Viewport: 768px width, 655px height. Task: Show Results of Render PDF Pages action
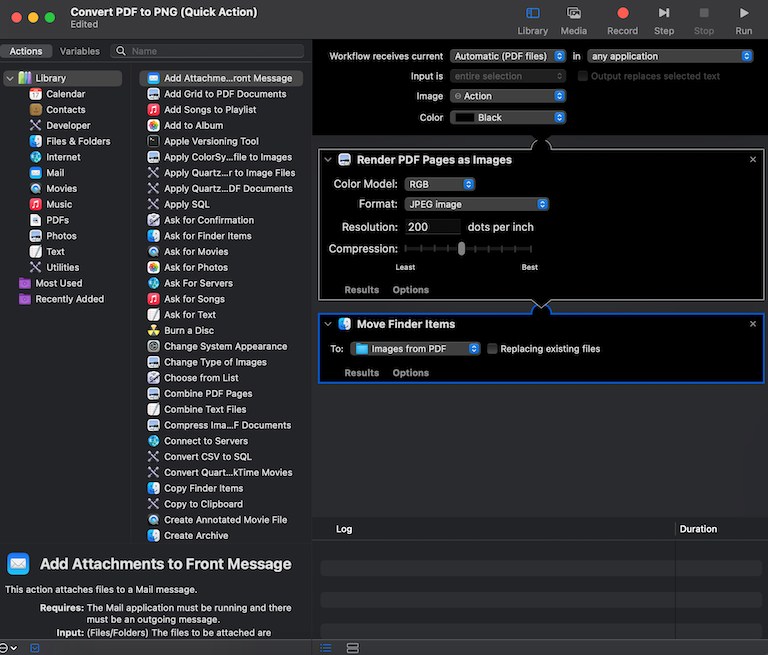[x=361, y=290]
